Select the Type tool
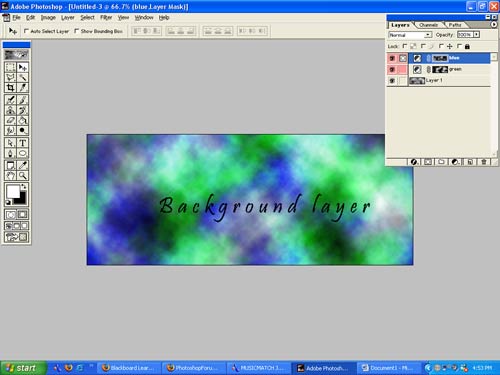Viewport: 500px width, 375px height. (22, 143)
